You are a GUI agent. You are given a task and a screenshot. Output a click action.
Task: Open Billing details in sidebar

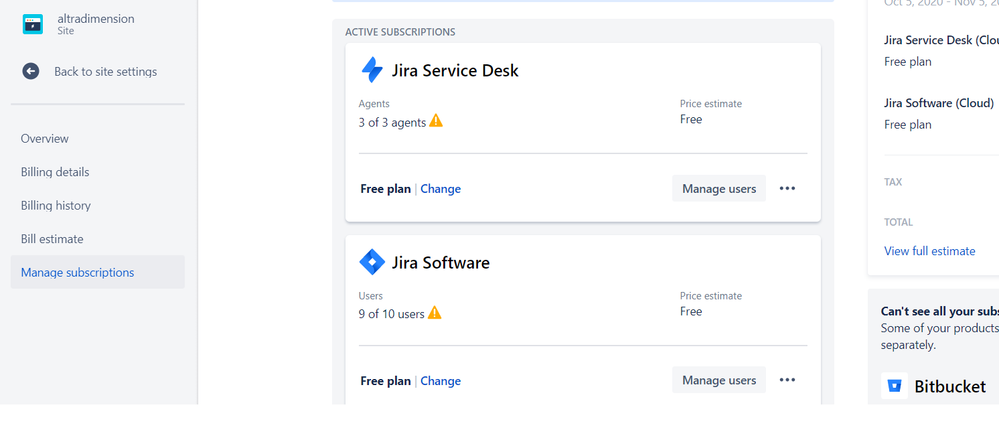coord(55,172)
